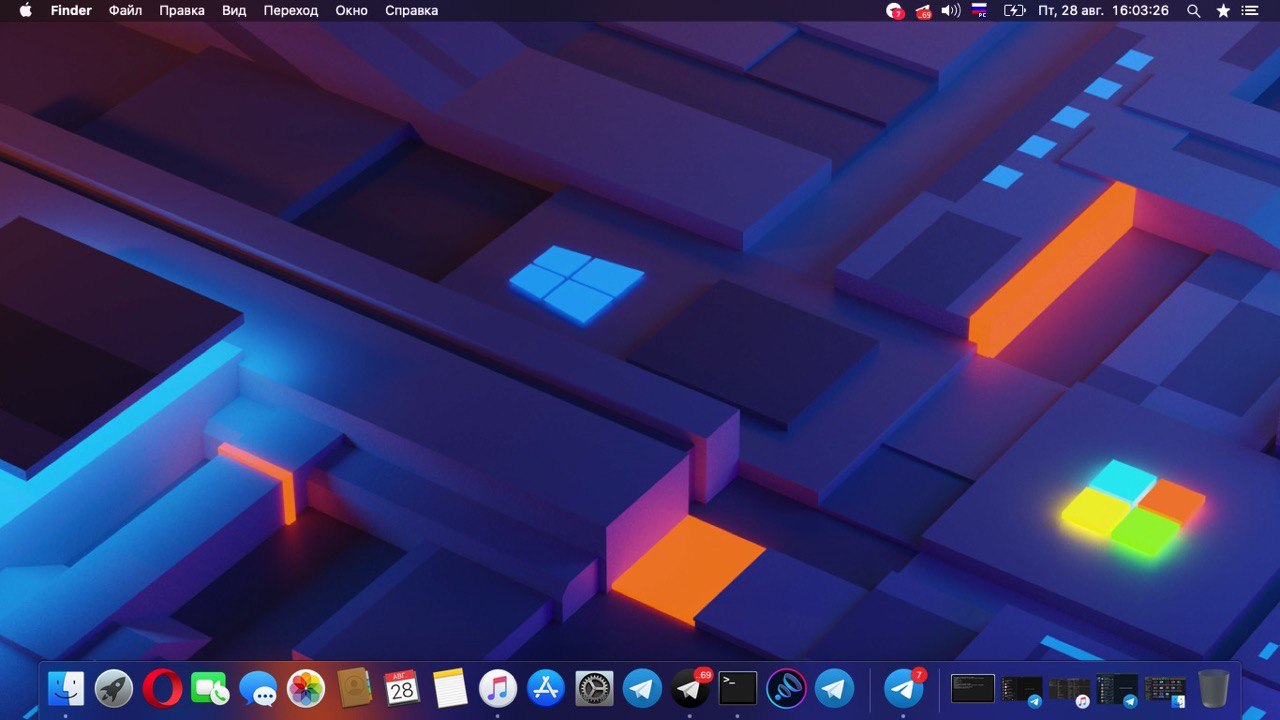Open the Переход menu

tap(291, 10)
